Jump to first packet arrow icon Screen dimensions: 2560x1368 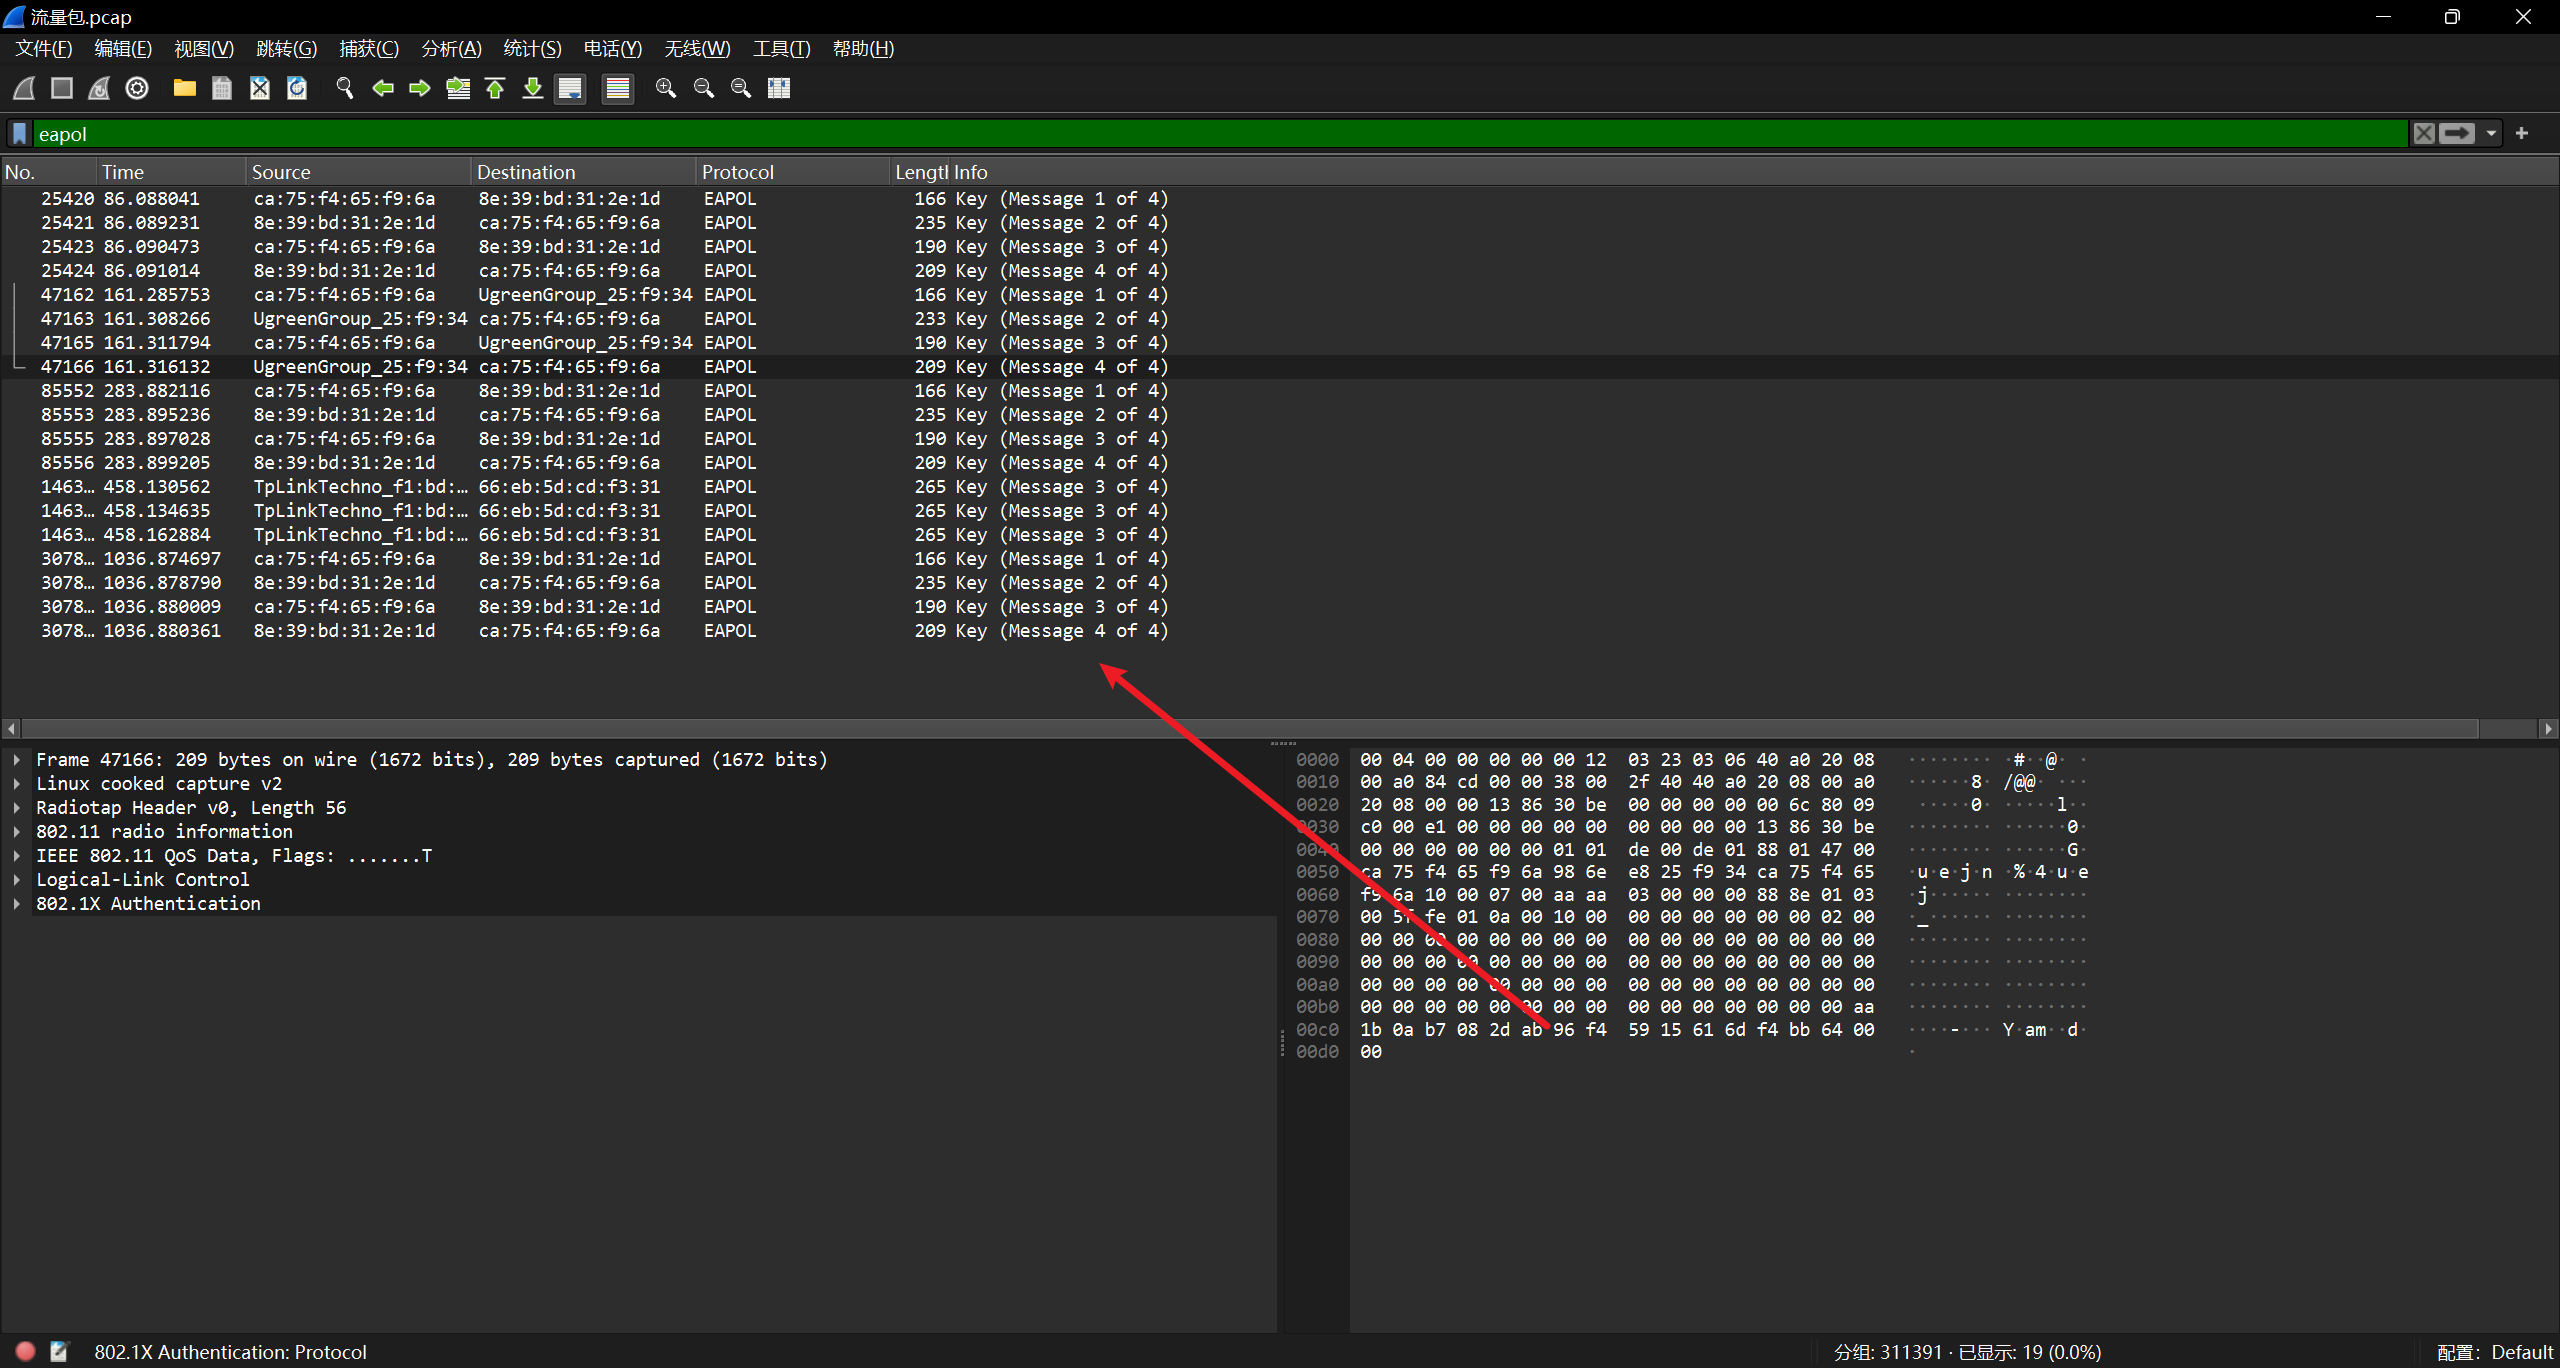click(495, 88)
